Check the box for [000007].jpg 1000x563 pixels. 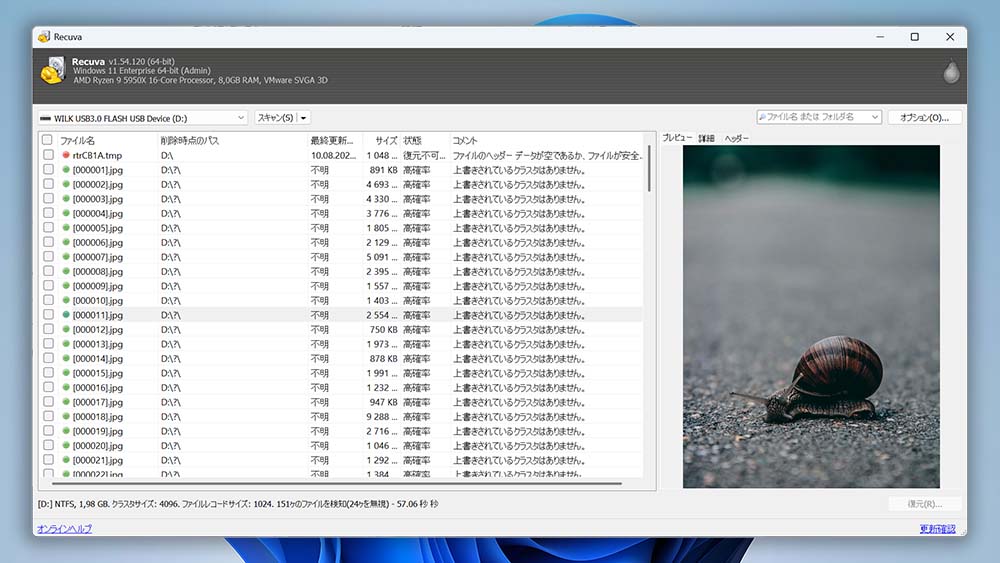point(48,256)
